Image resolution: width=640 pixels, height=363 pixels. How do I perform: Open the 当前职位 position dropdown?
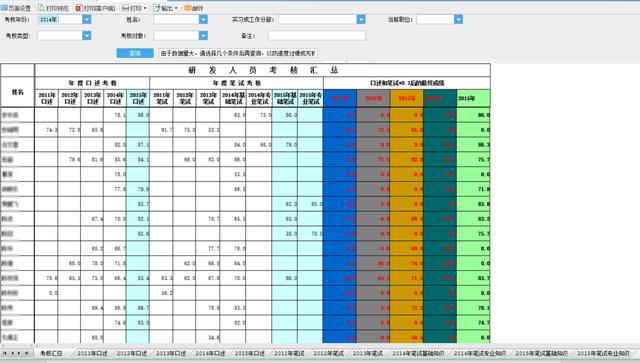459,19
